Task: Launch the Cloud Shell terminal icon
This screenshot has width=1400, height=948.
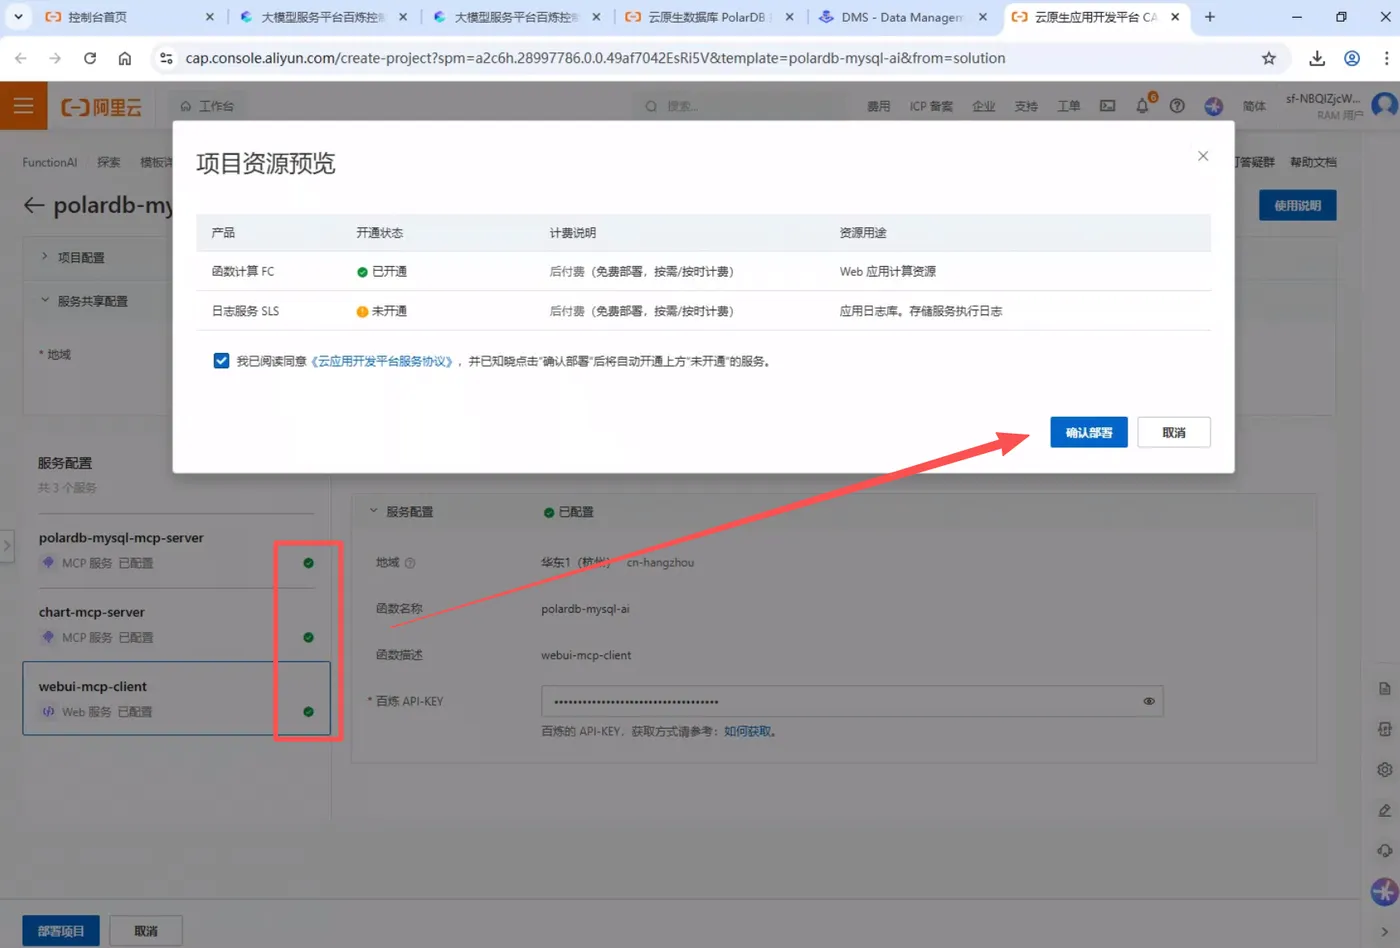Action: 1107,106
